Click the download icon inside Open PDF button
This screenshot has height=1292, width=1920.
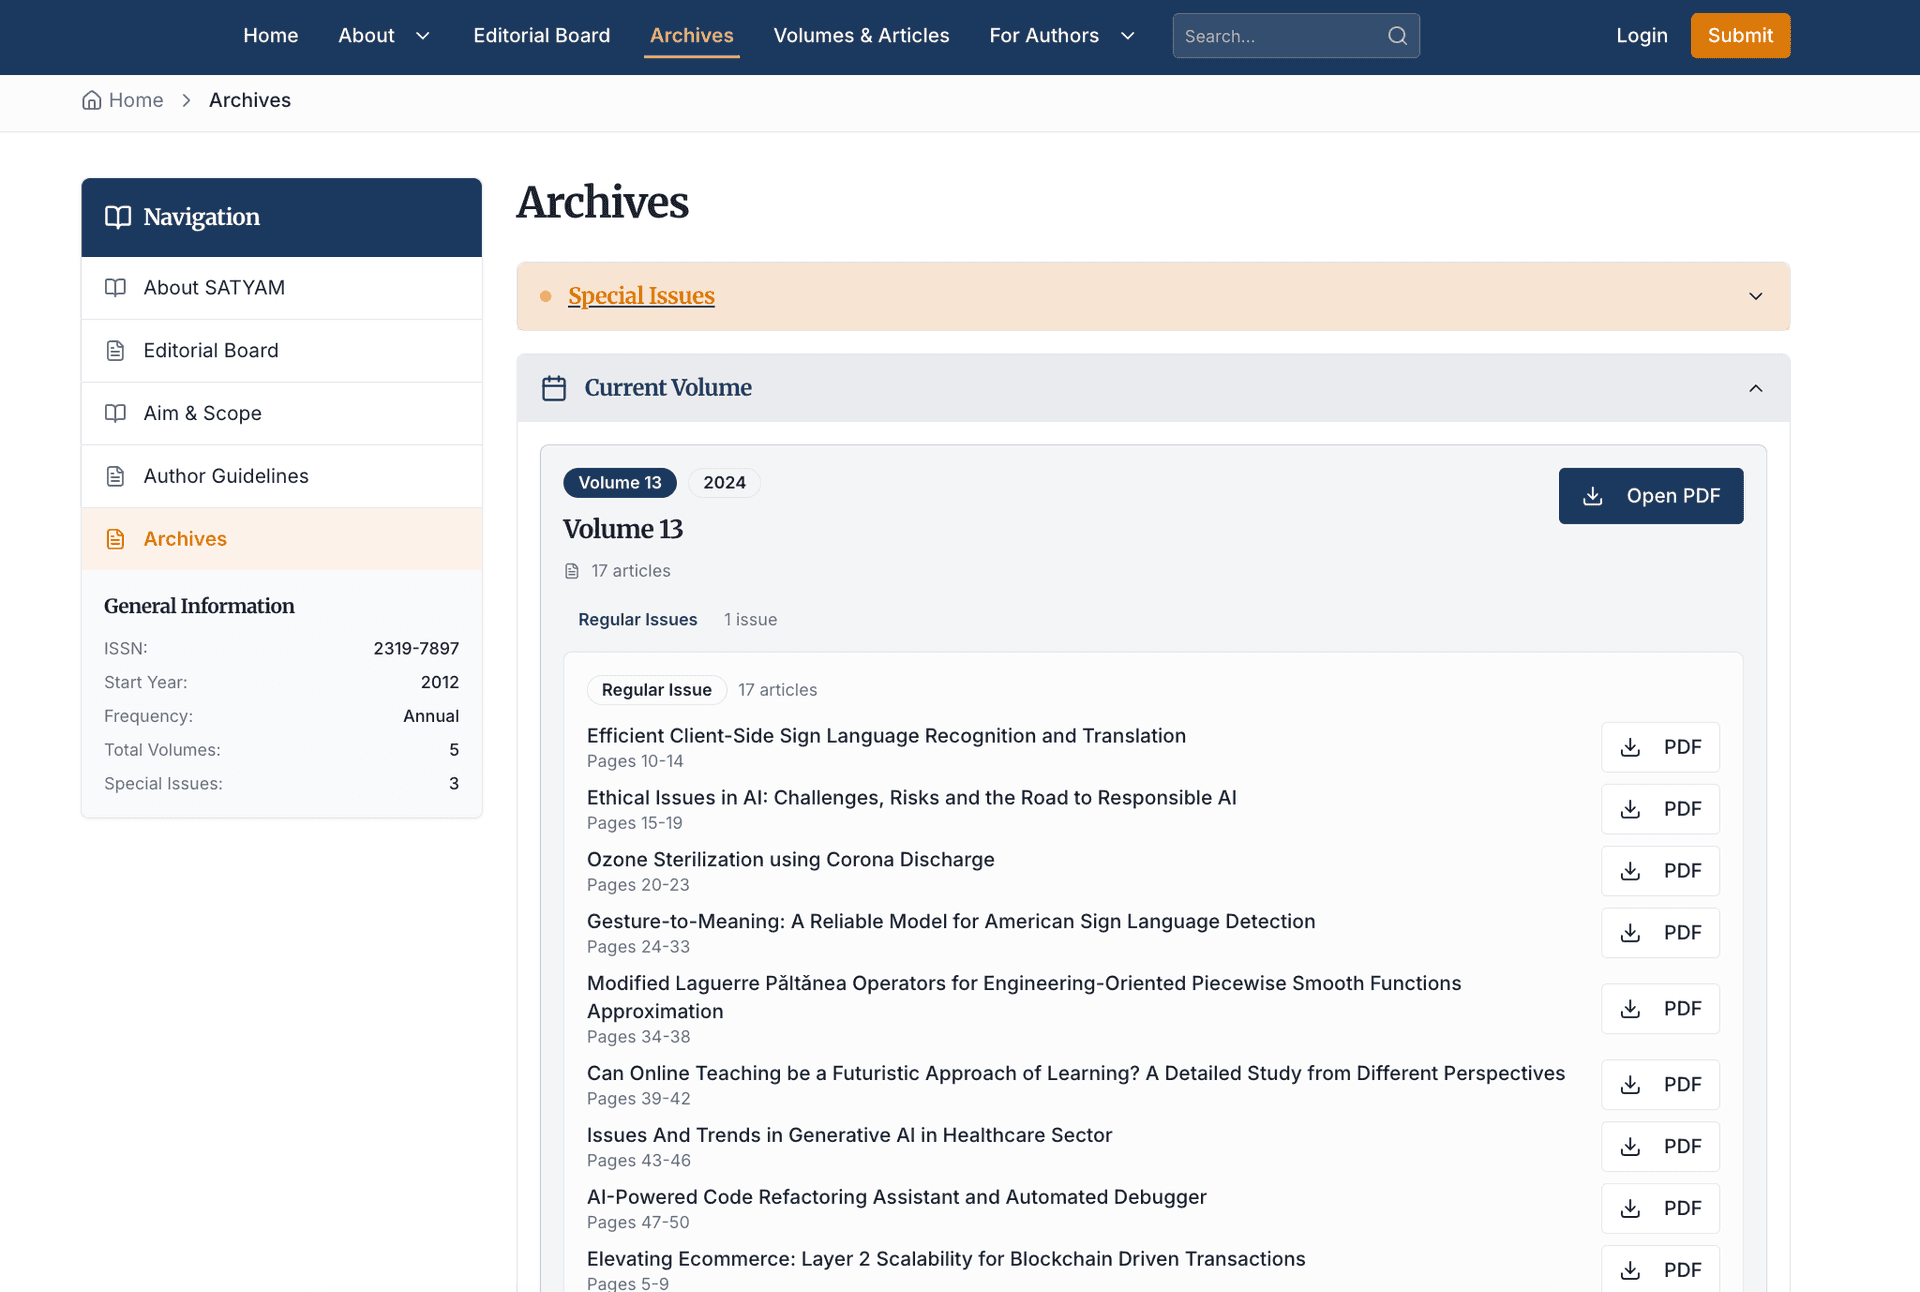point(1592,496)
